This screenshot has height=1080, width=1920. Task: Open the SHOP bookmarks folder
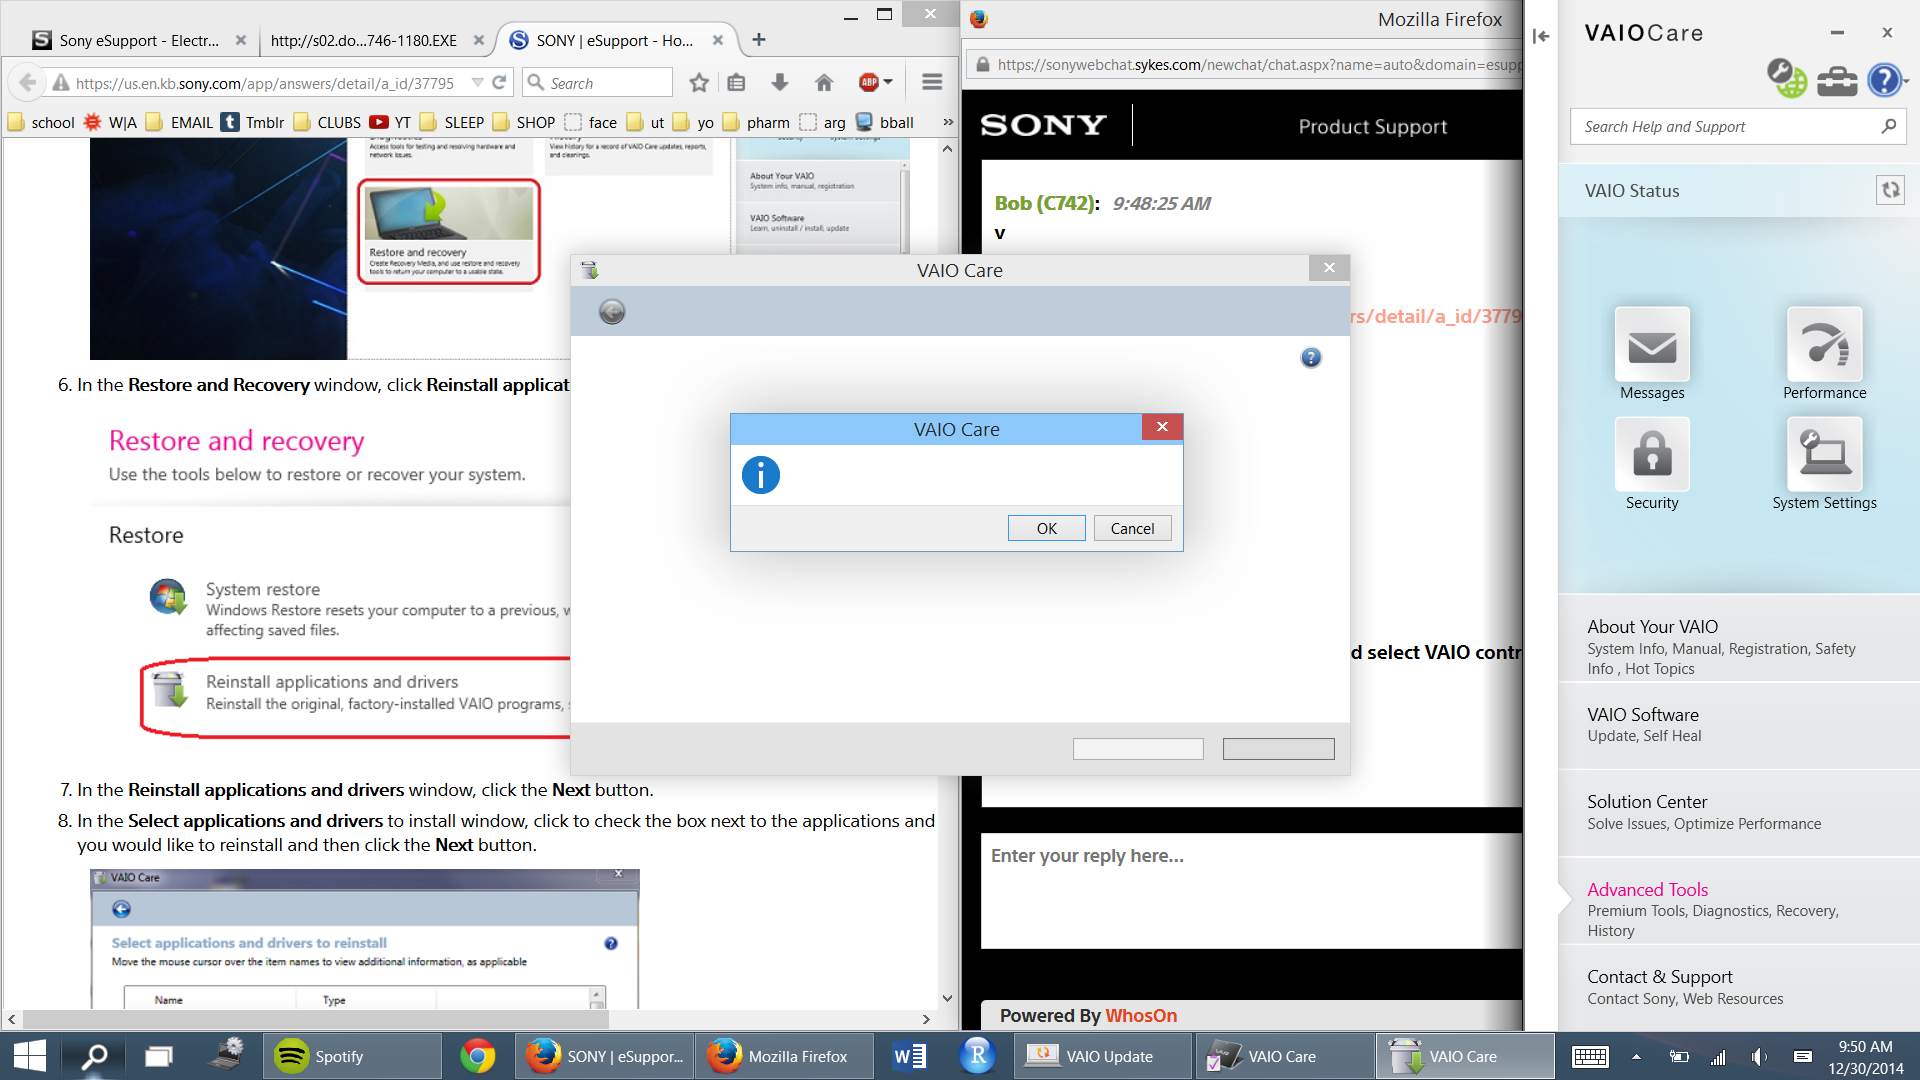point(524,123)
